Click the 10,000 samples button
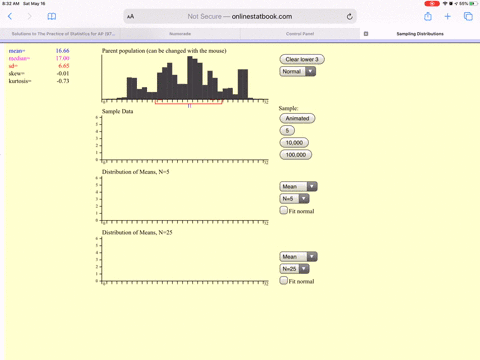 click(294, 143)
